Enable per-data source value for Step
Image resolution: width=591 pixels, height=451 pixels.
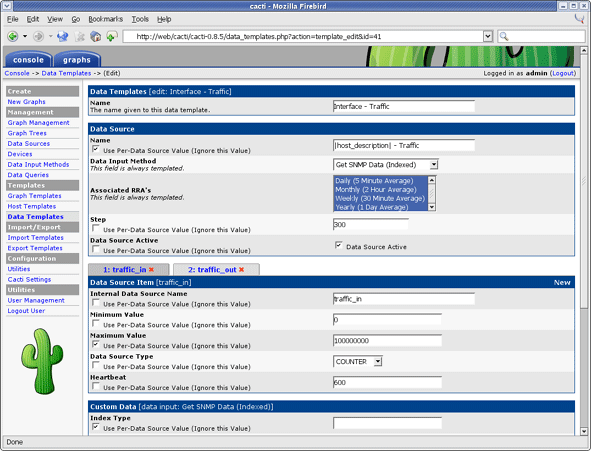click(x=96, y=228)
